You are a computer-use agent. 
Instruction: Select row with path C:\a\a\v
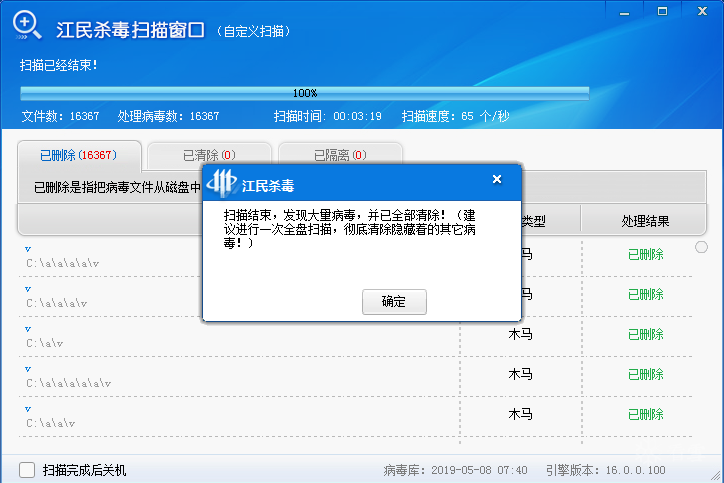pyautogui.click(x=355, y=417)
